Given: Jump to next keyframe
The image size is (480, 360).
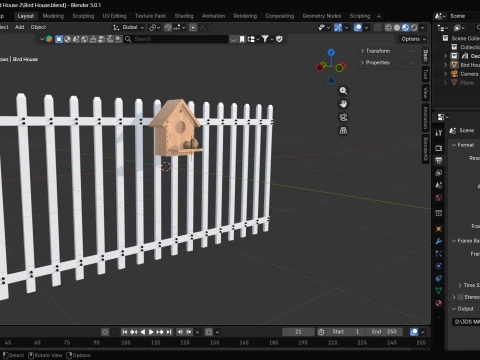Looking at the screenshot, I should pyautogui.click(x=160, y=332).
